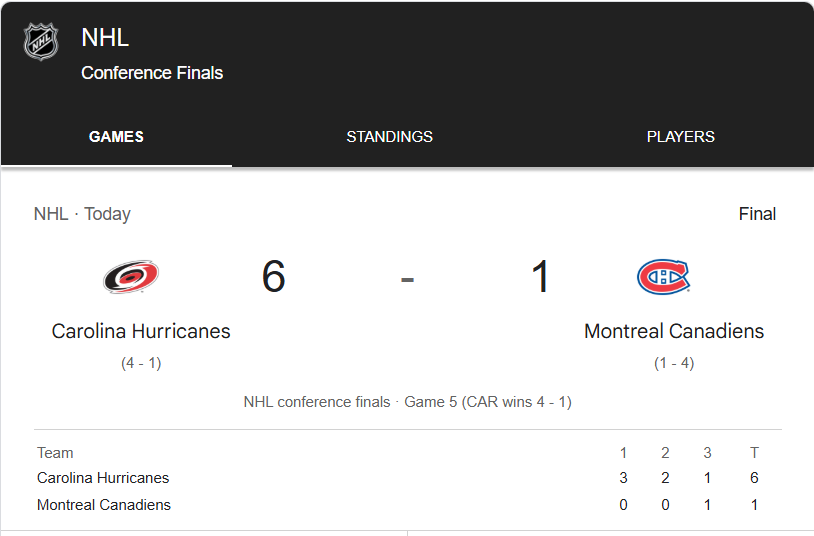Click the Montreal Canadiens team logo
The image size is (814, 536).
(x=663, y=277)
